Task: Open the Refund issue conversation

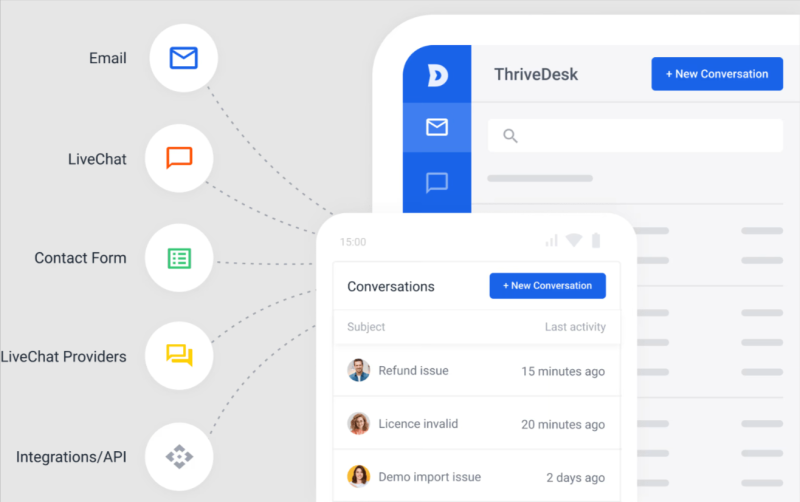Action: (477, 370)
